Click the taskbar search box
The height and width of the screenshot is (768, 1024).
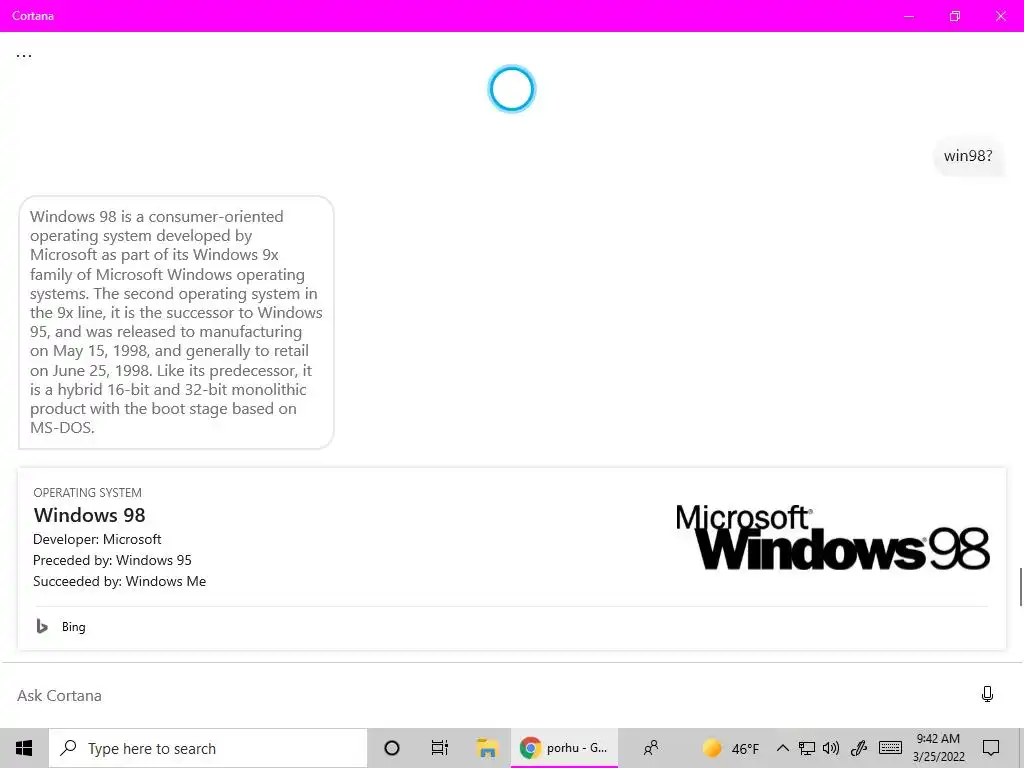208,748
